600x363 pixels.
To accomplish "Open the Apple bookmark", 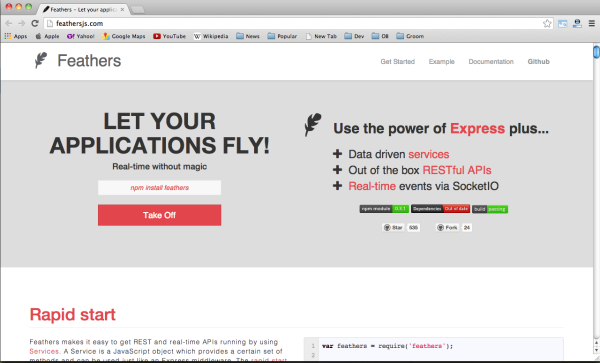I will pyautogui.click(x=47, y=36).
